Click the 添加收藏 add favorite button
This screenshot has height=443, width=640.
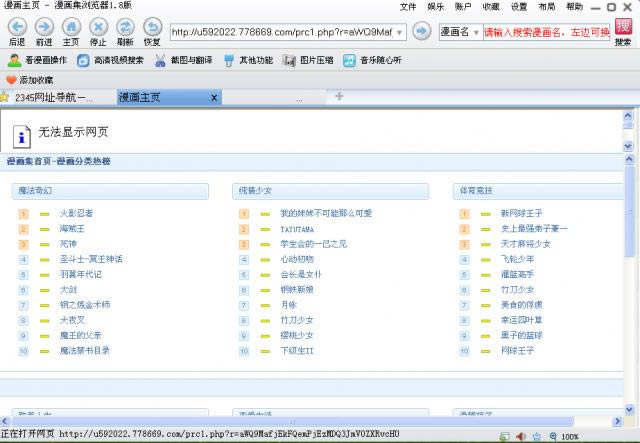(x=30, y=79)
